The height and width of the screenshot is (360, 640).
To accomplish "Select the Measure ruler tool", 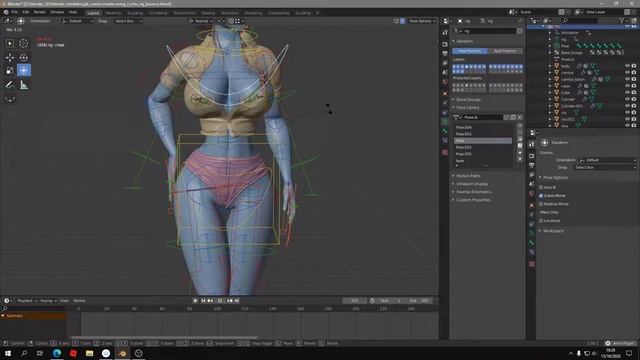I will click(x=24, y=85).
